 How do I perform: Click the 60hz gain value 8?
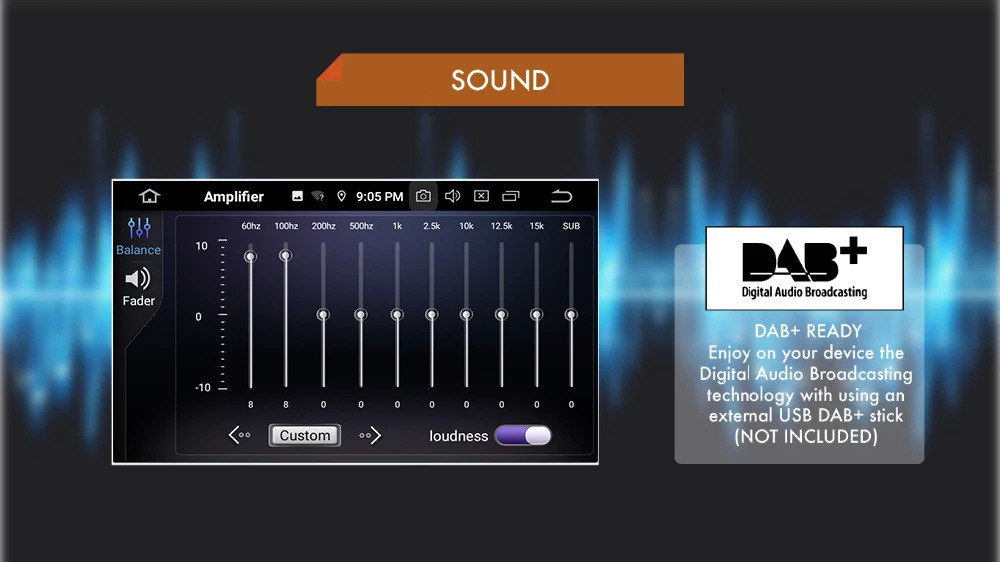tap(251, 404)
